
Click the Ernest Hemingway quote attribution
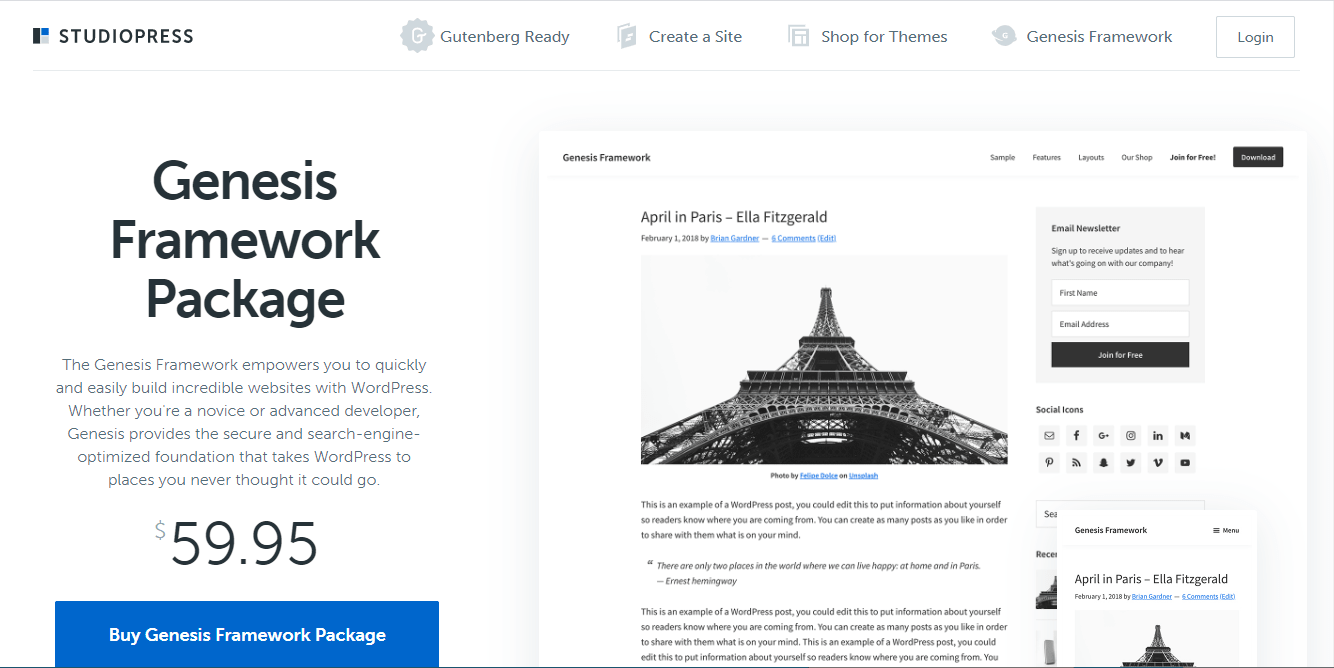click(697, 581)
